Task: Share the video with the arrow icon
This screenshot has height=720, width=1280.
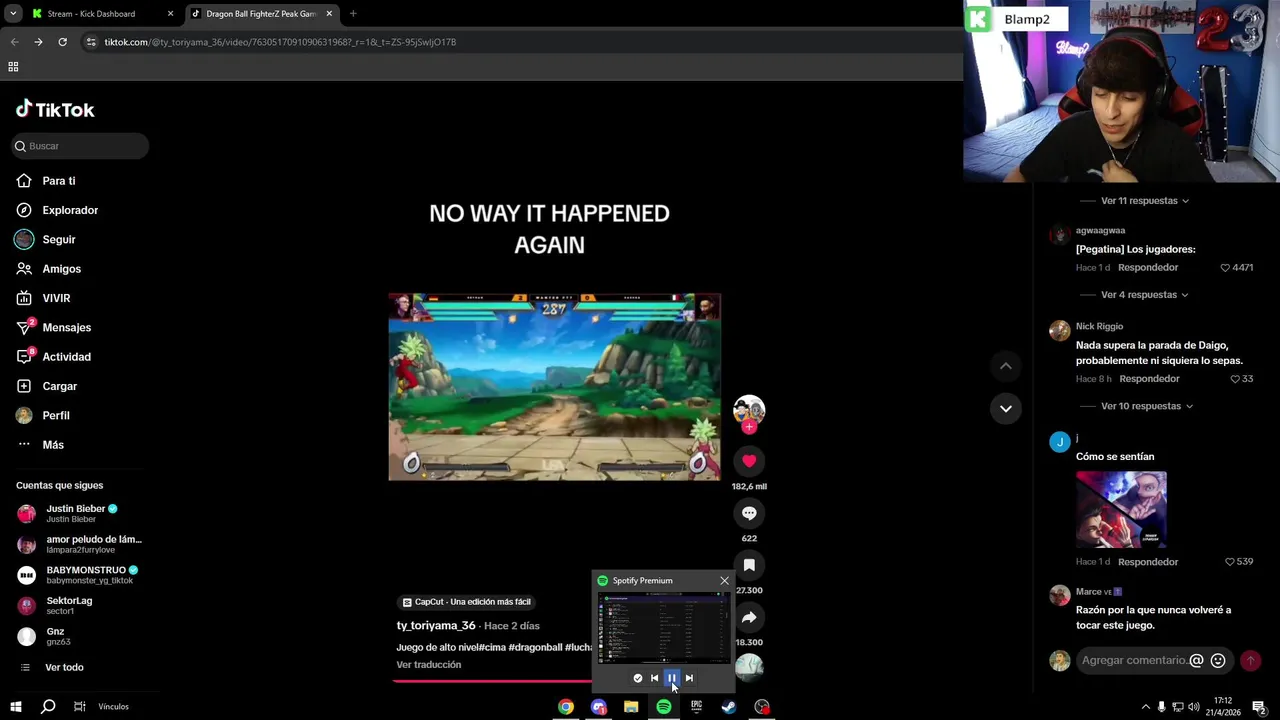Action: [749, 617]
